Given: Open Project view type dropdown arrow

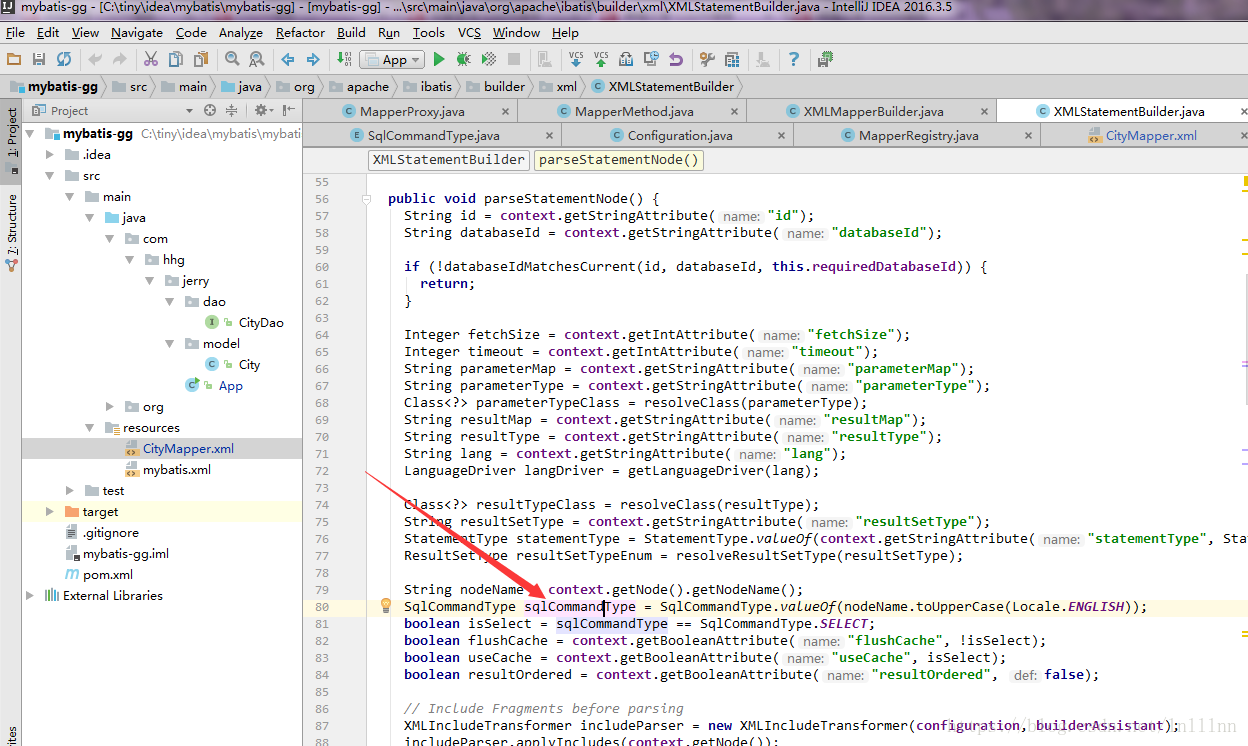Looking at the screenshot, I should 189,111.
